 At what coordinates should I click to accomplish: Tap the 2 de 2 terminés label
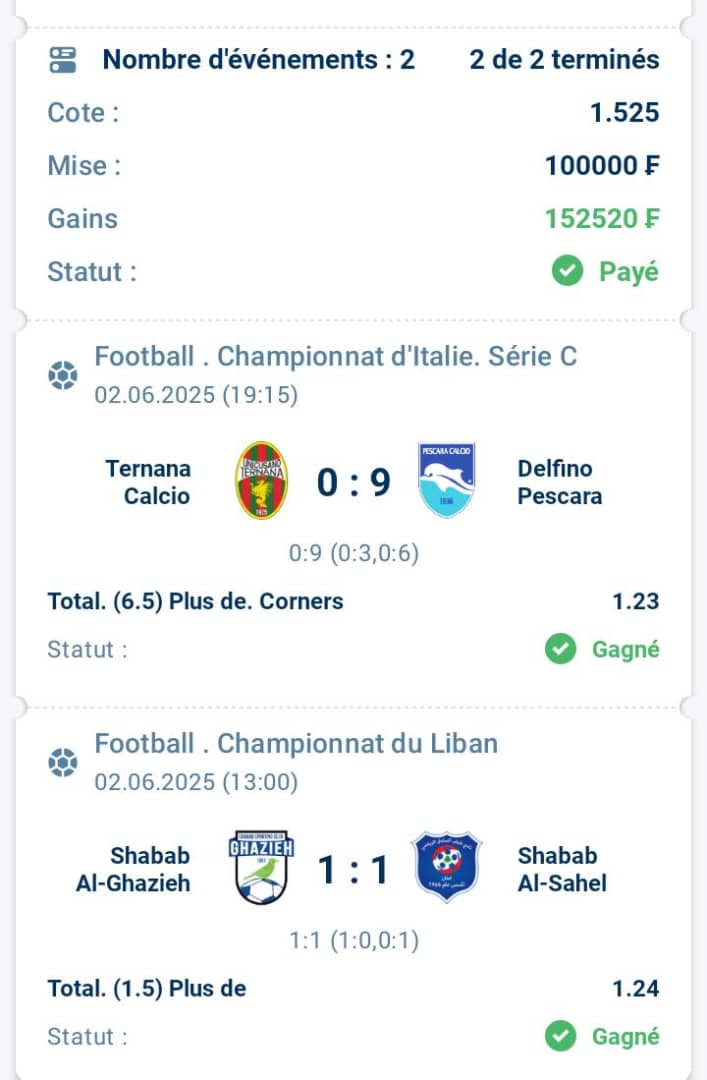point(564,60)
